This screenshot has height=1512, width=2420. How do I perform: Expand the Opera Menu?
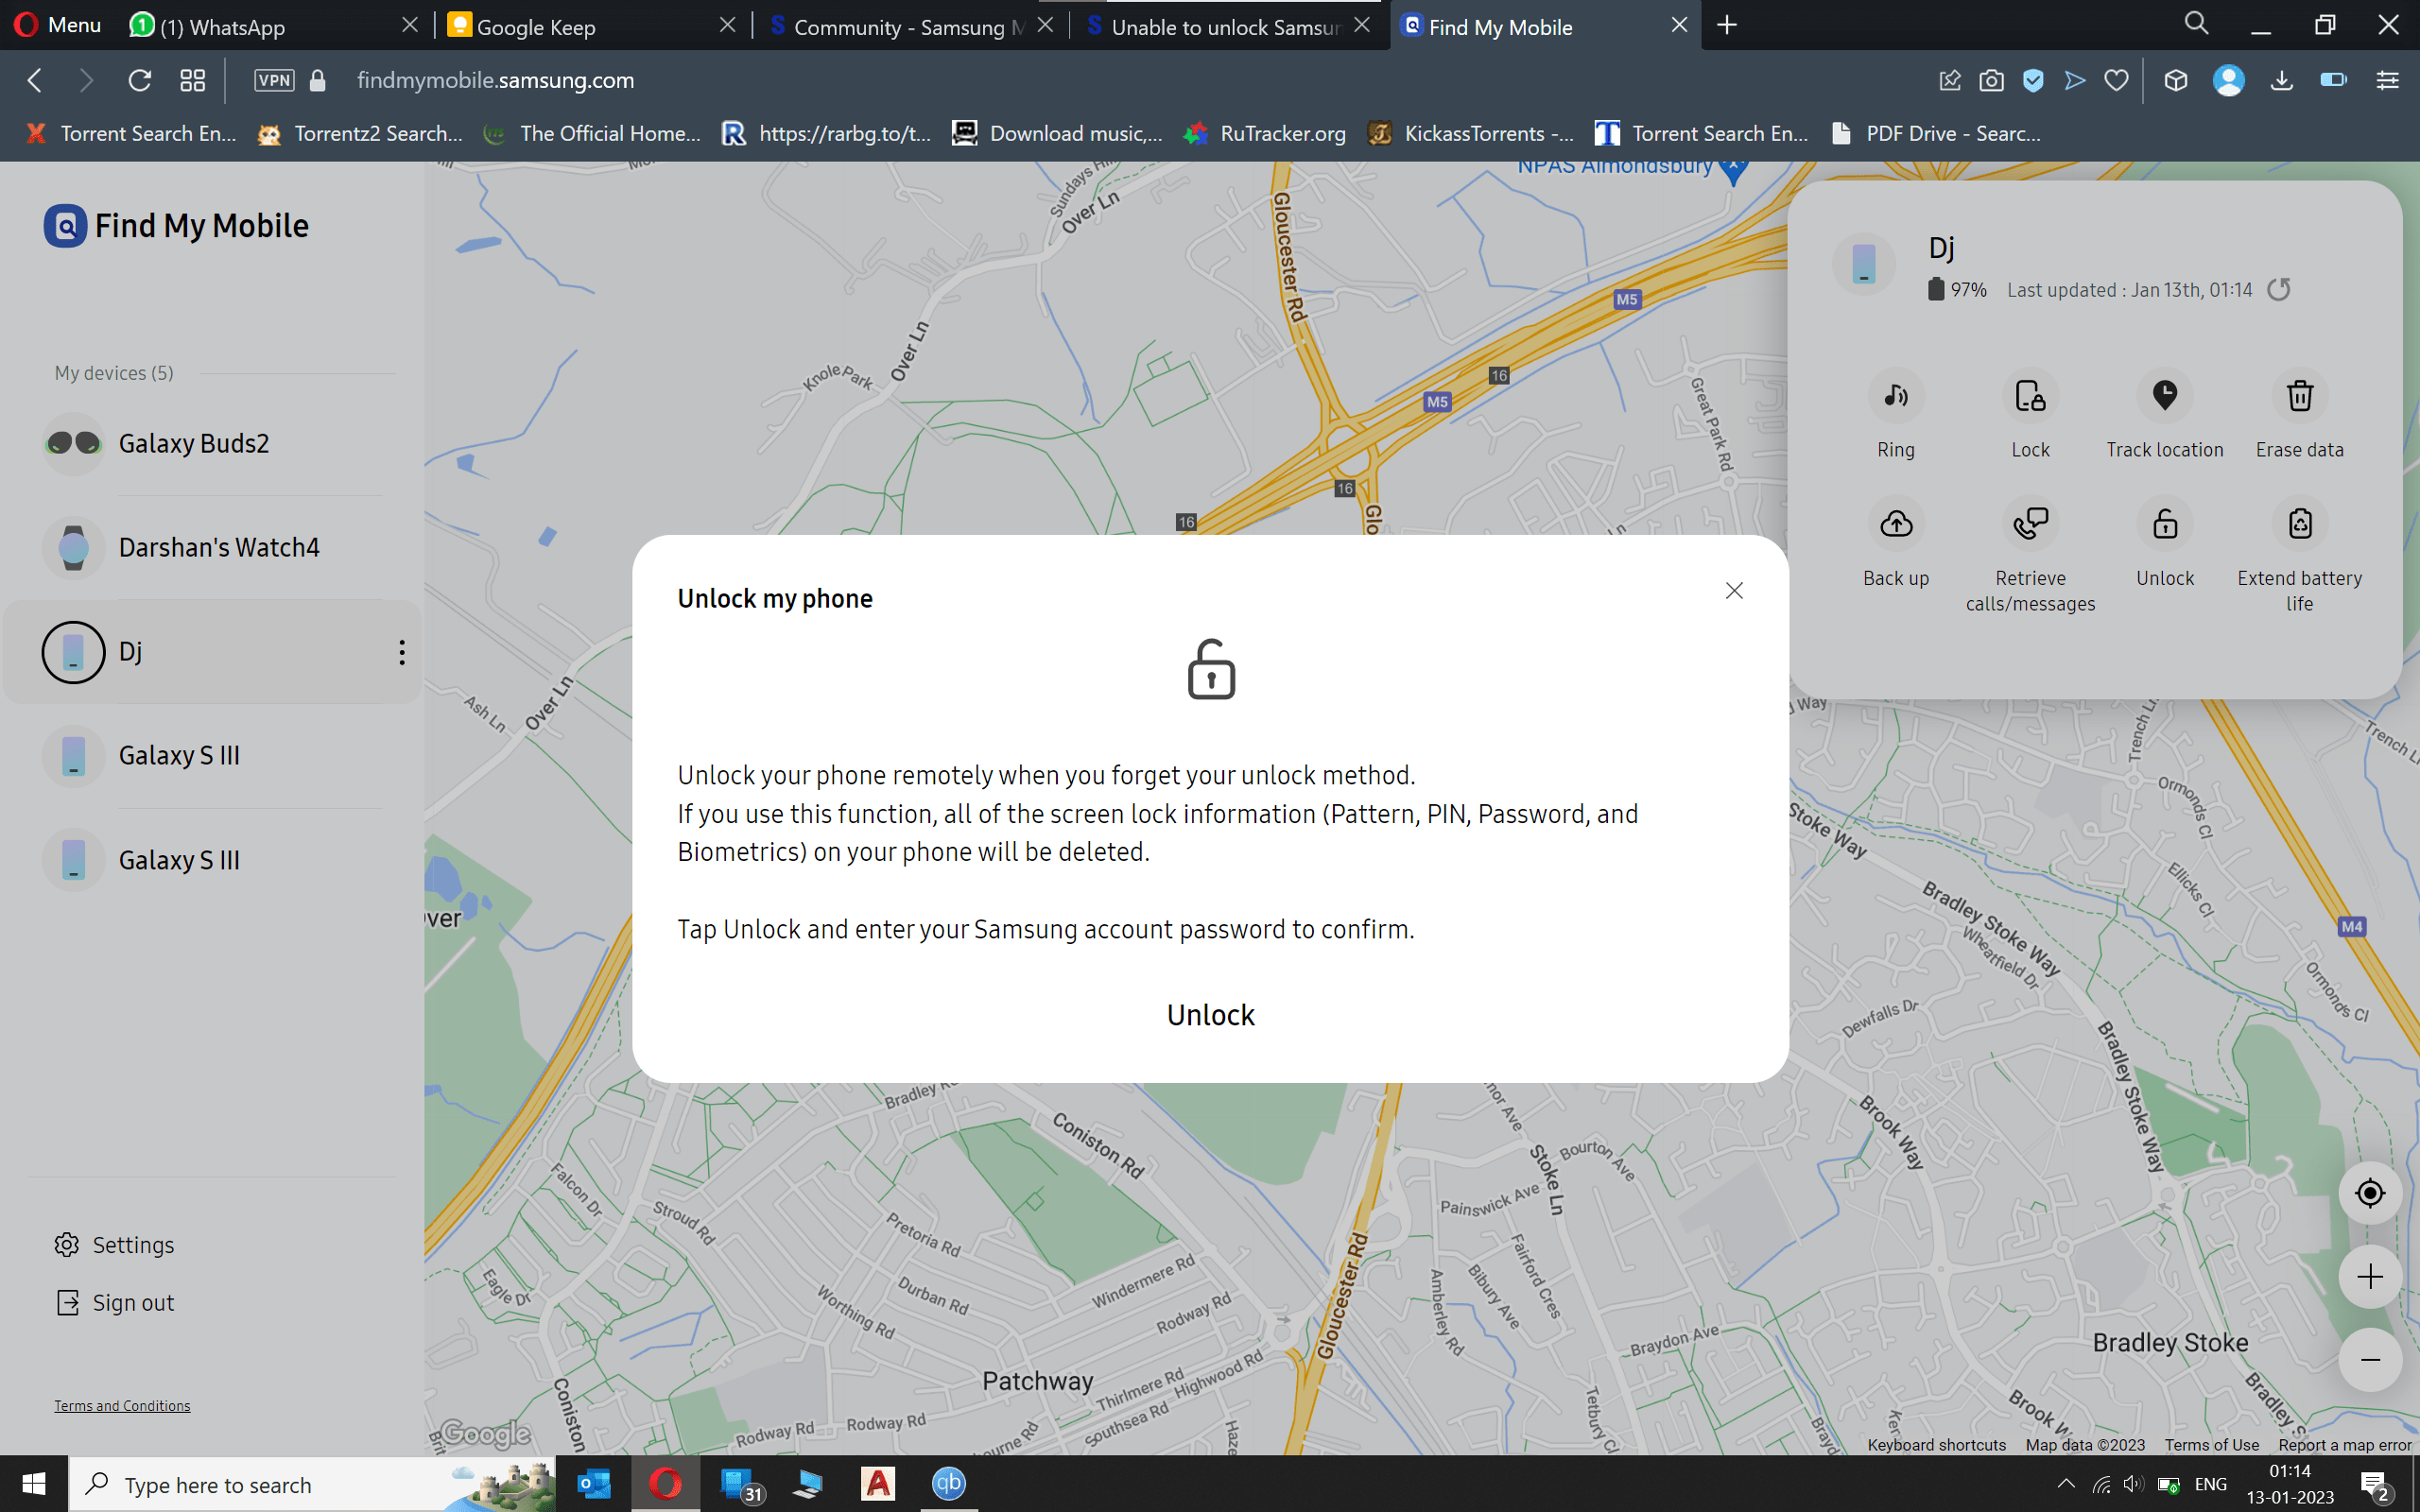pos(58,25)
